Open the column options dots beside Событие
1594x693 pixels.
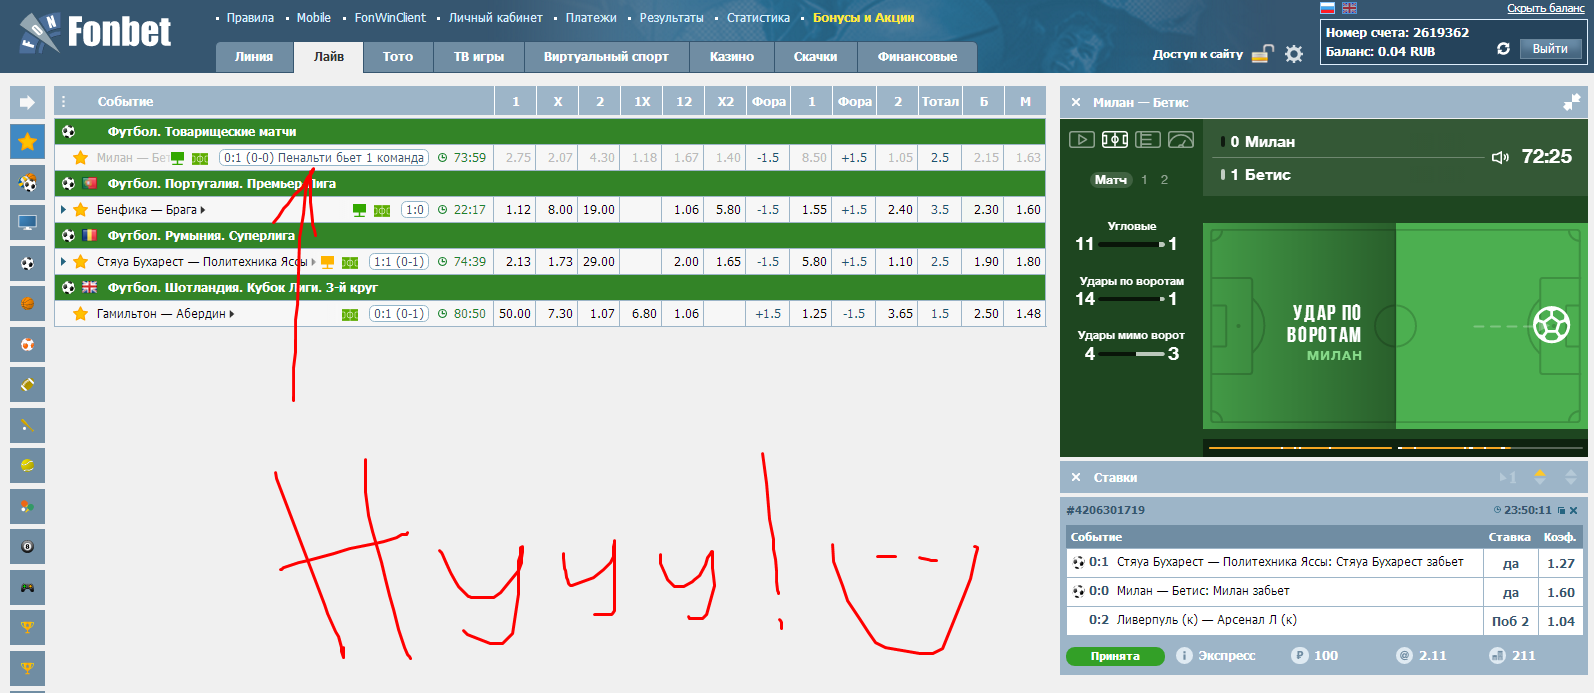64,102
